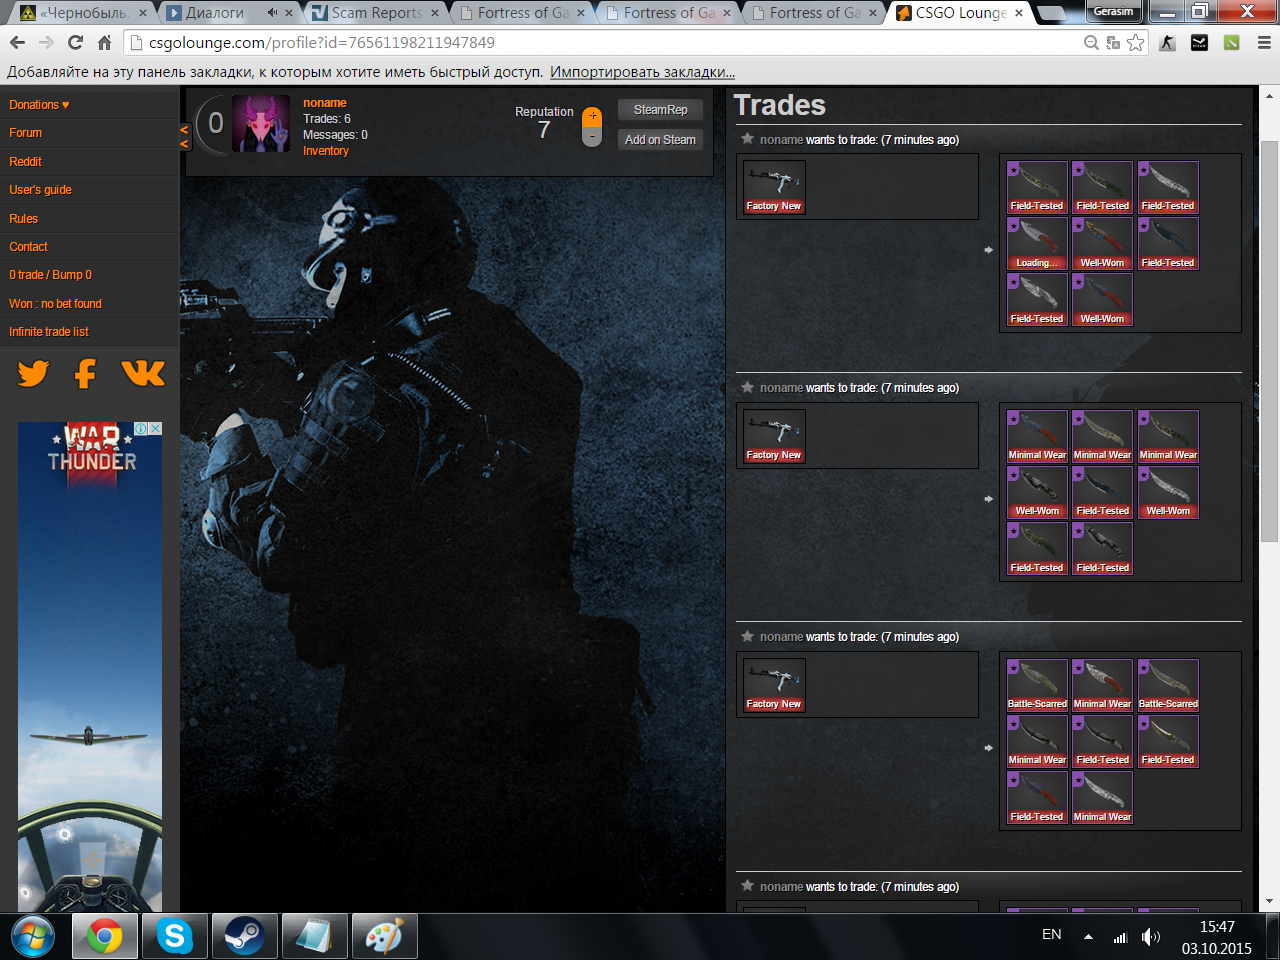Switch to the Scam Reports browser tab
1280x960 pixels.
pyautogui.click(x=376, y=13)
